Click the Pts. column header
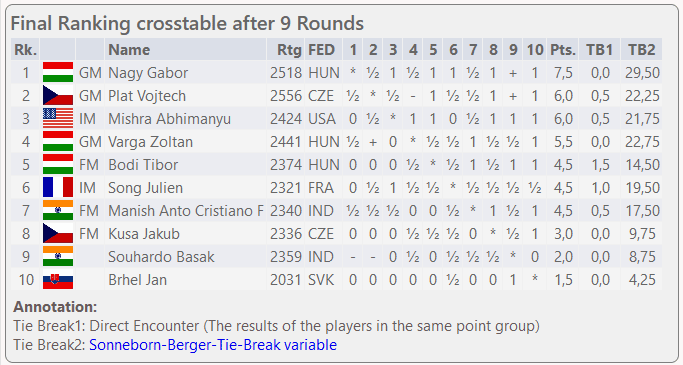 (x=563, y=50)
